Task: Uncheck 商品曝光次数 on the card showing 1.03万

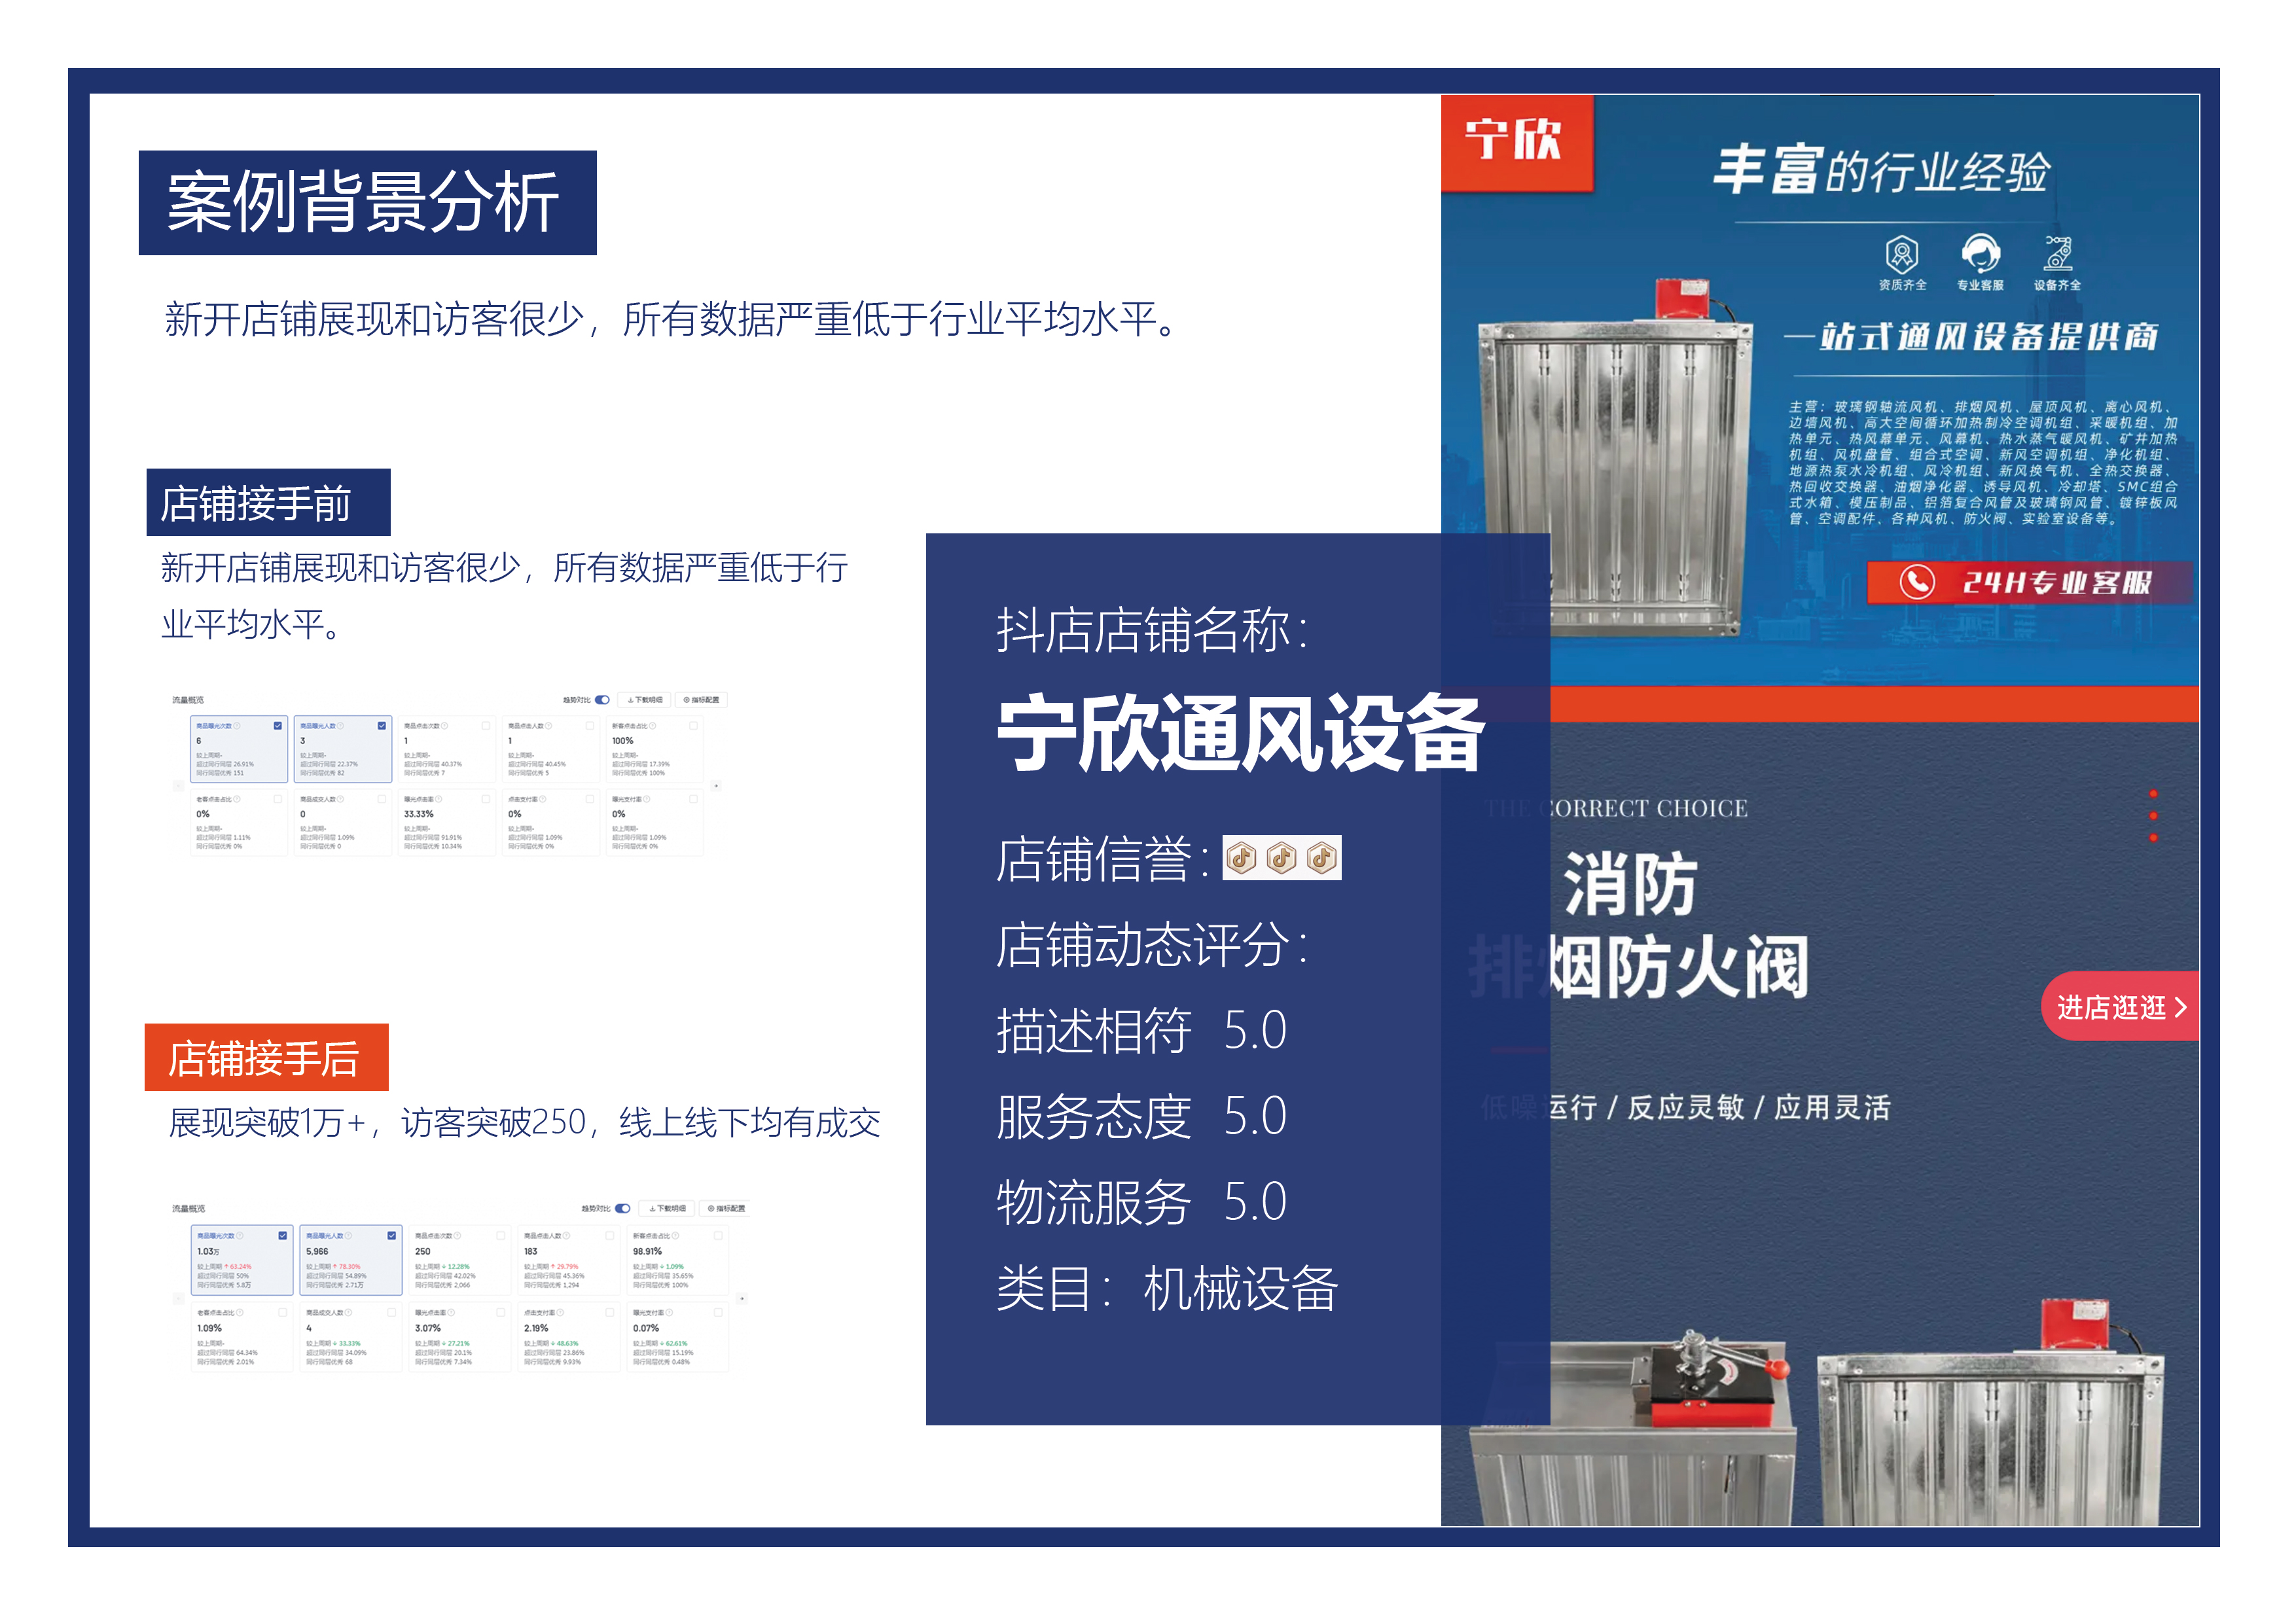Action: (283, 1236)
